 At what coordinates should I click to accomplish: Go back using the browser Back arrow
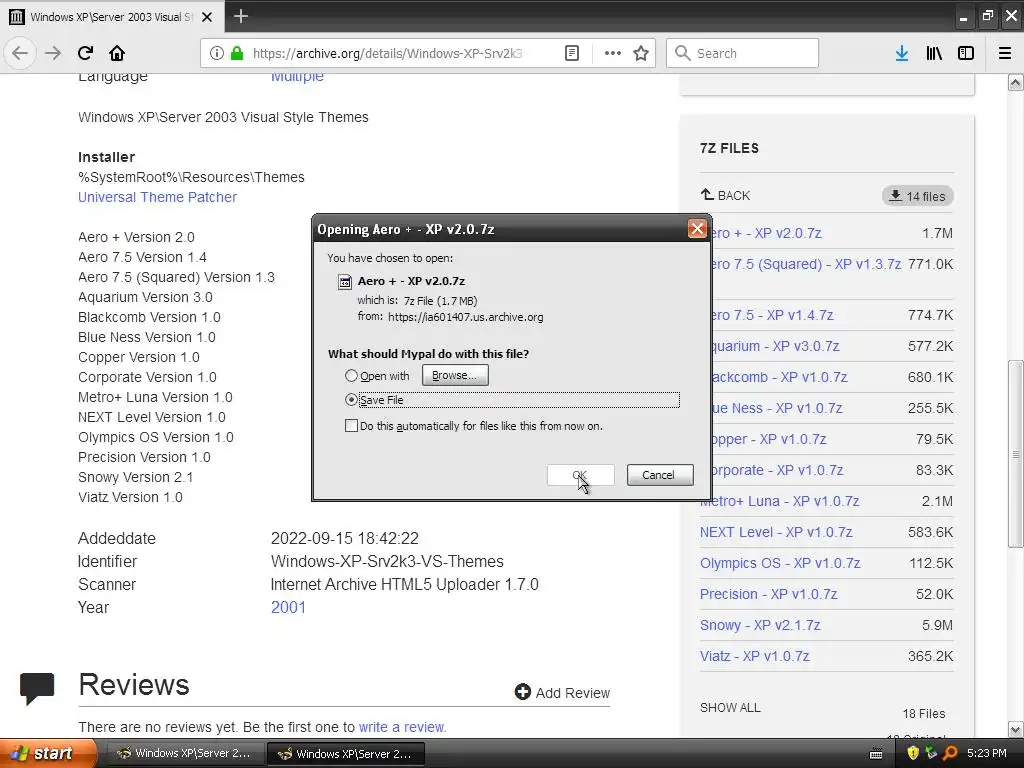[20, 53]
